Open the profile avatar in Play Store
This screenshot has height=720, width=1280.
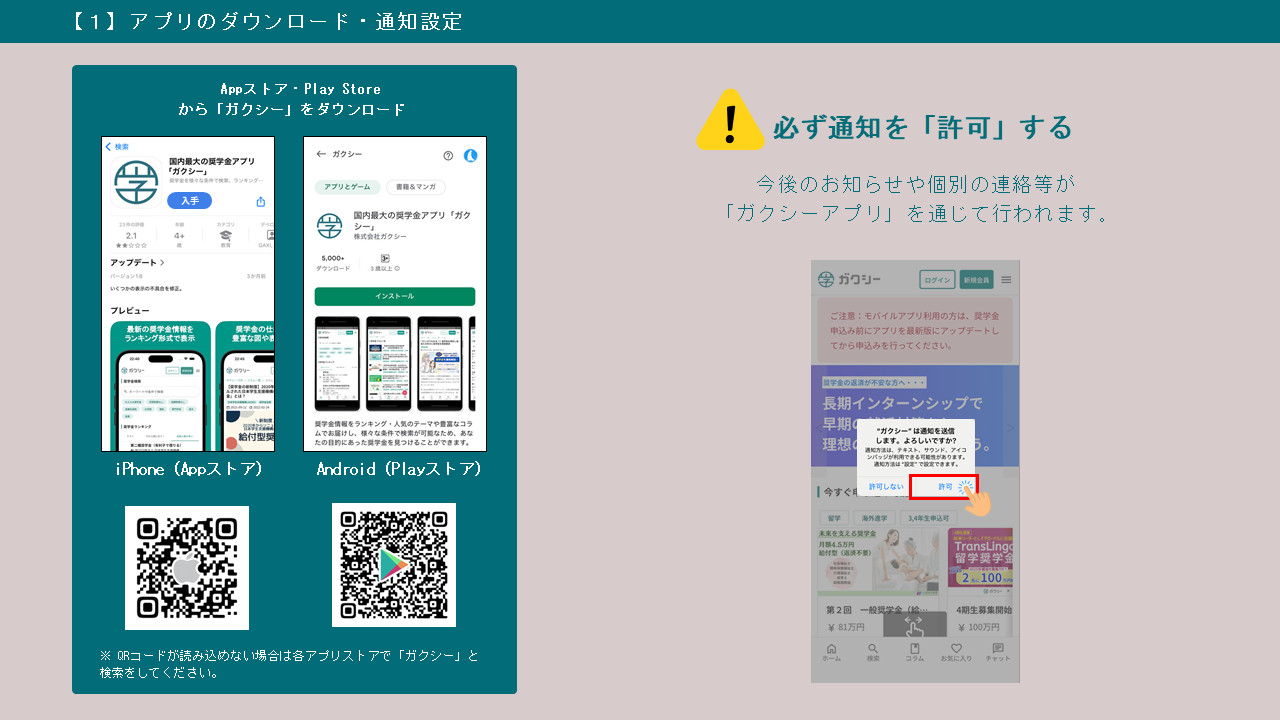pos(471,155)
